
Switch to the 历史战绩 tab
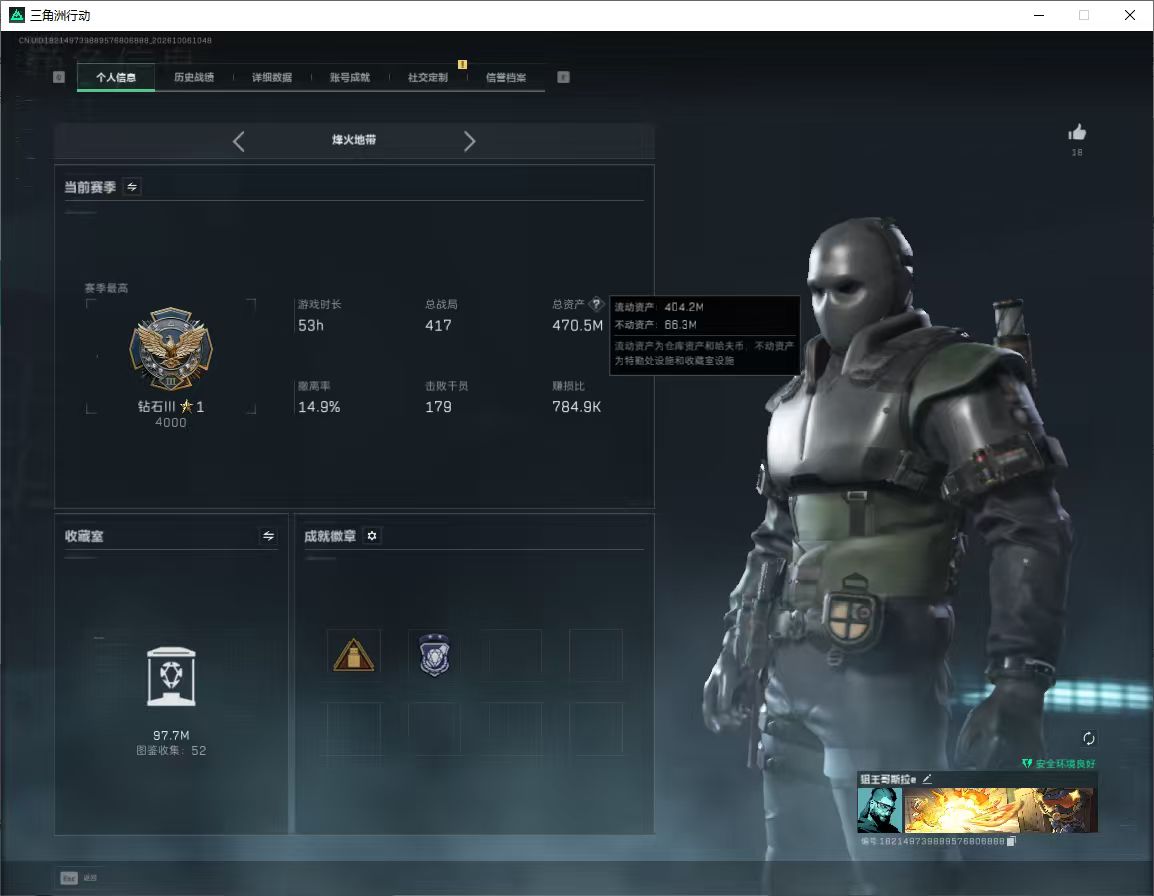tap(194, 77)
